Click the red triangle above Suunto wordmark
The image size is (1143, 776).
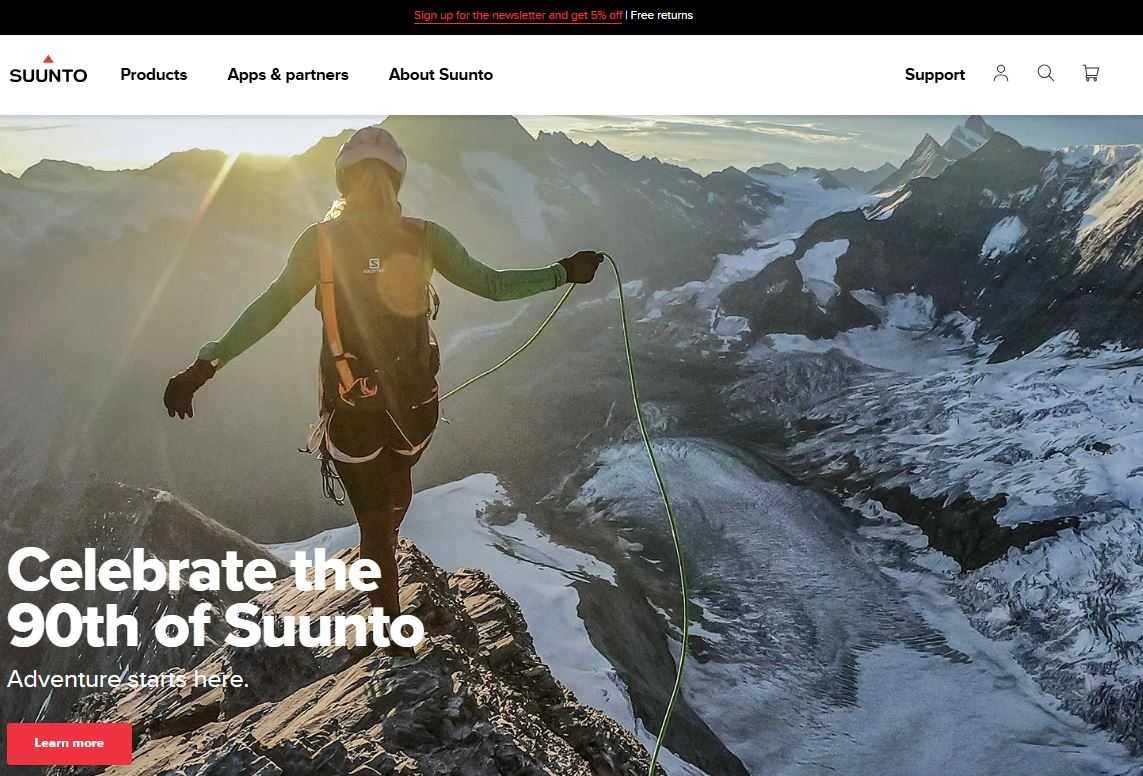click(x=48, y=58)
